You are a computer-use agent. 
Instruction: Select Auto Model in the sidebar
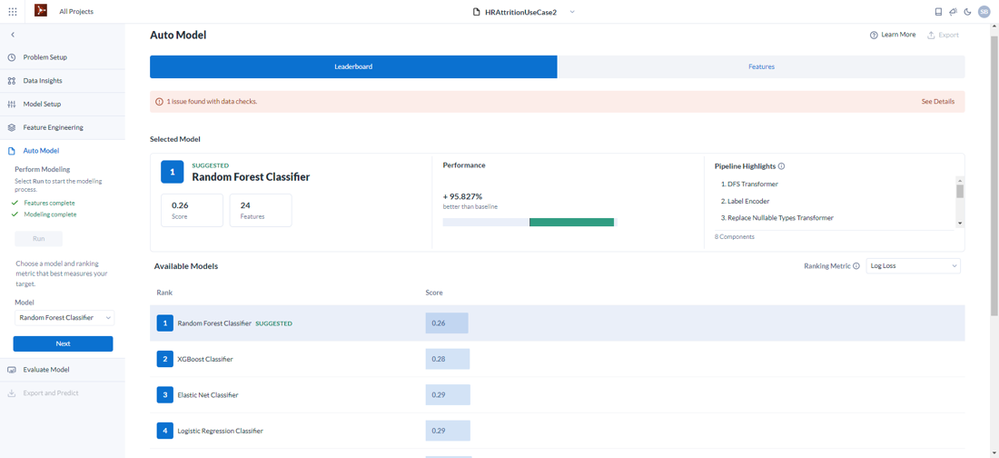41,151
